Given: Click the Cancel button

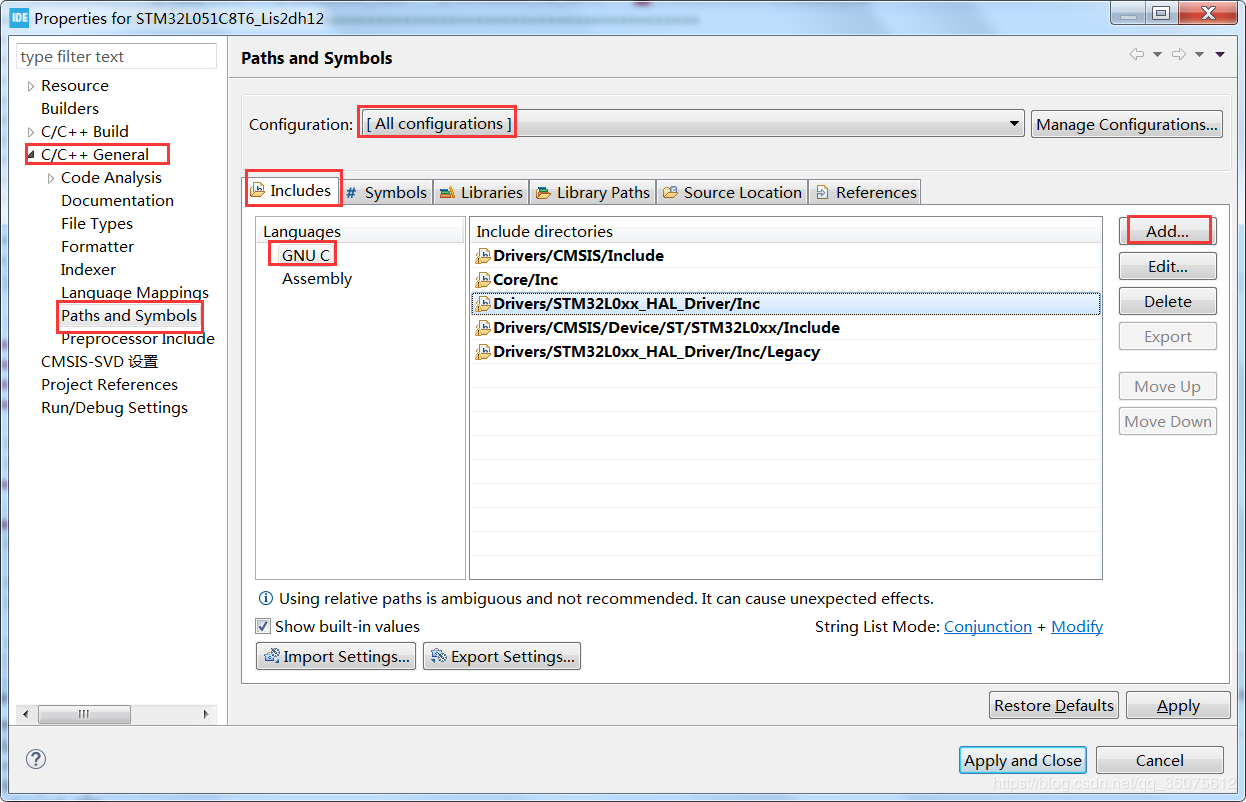Looking at the screenshot, I should [x=1160, y=760].
